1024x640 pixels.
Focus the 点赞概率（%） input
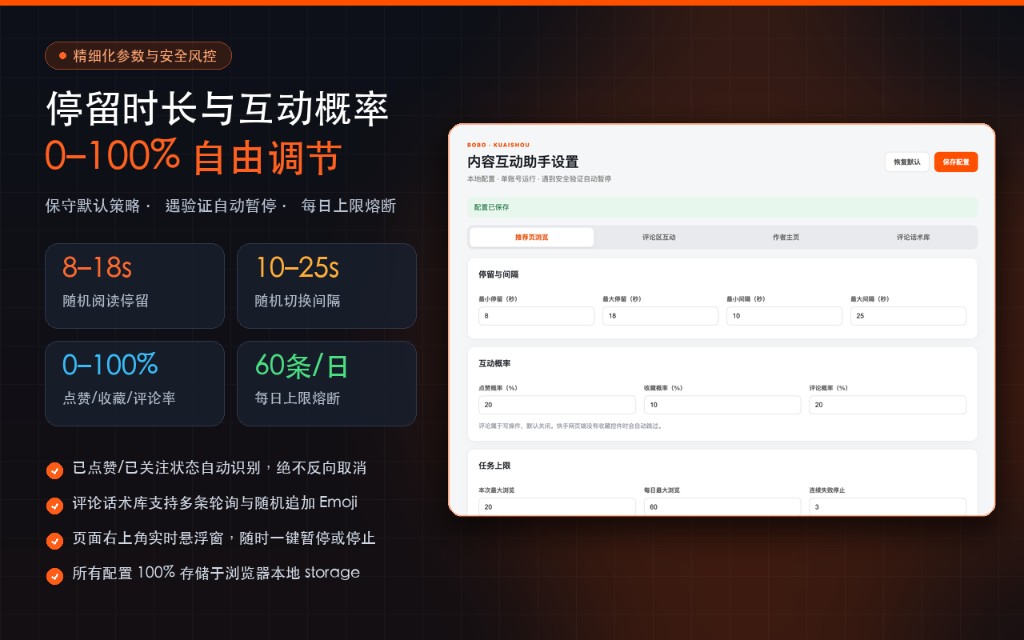coord(557,405)
